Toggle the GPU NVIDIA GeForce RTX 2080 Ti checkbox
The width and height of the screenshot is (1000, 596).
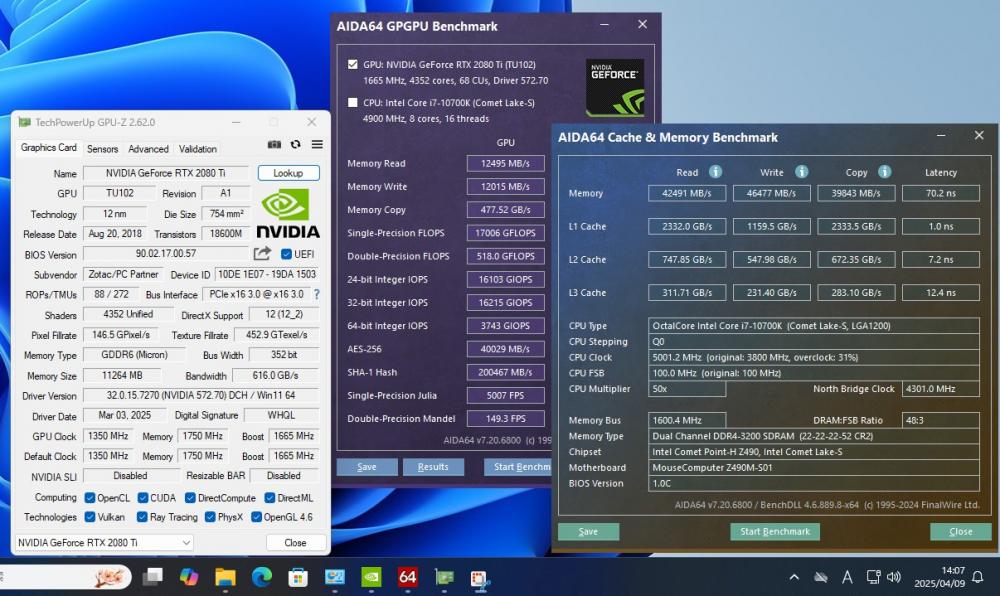coord(353,64)
